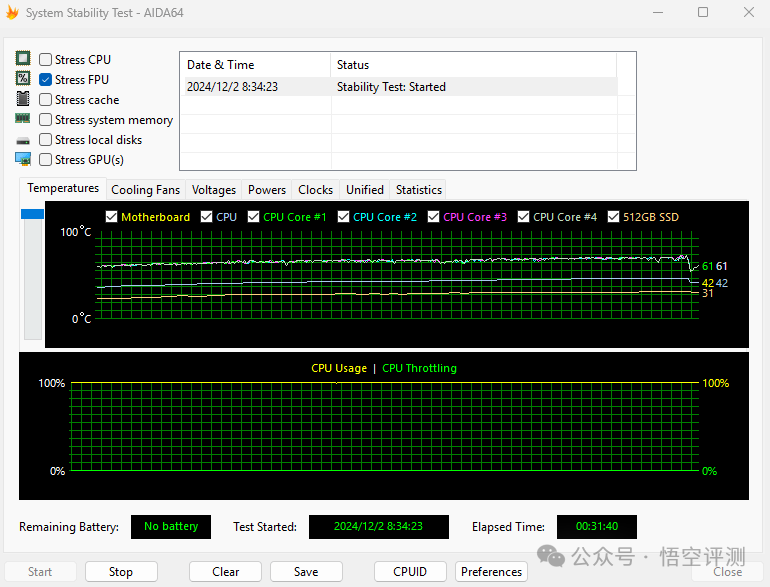This screenshot has height=587, width=770.
Task: Click the grayed Start button
Action: pyautogui.click(x=40, y=572)
